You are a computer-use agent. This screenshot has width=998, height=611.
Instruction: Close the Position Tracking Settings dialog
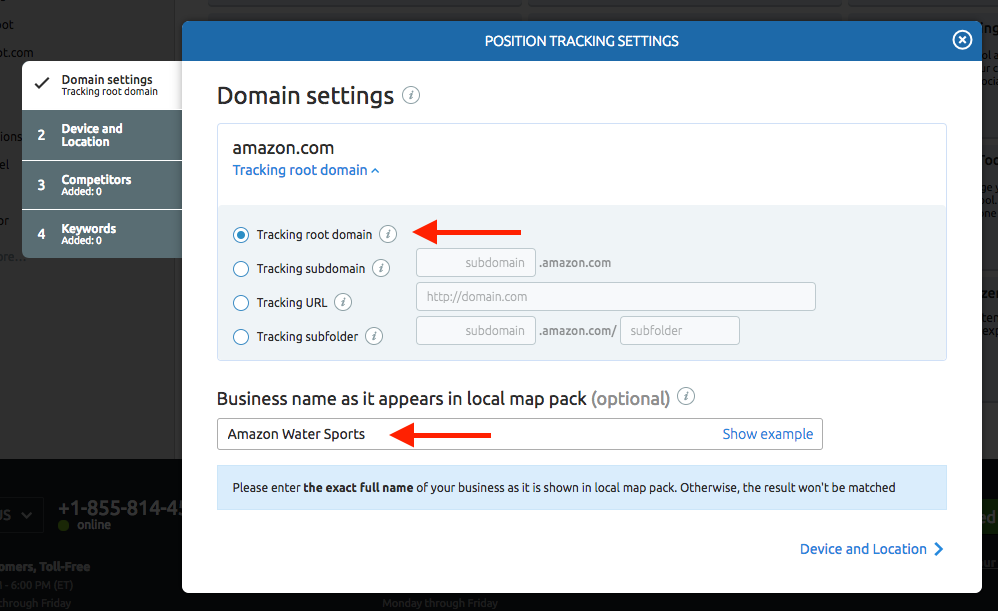[962, 40]
